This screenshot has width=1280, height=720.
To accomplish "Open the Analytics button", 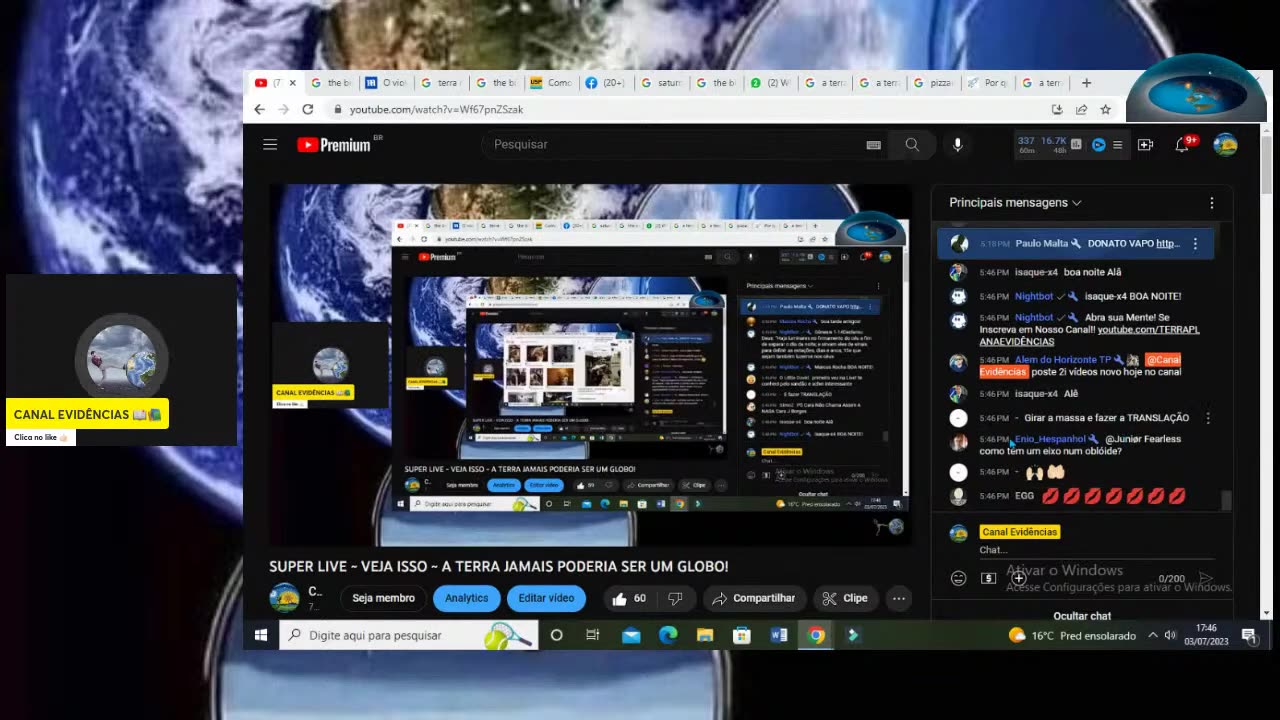I will click(466, 599).
